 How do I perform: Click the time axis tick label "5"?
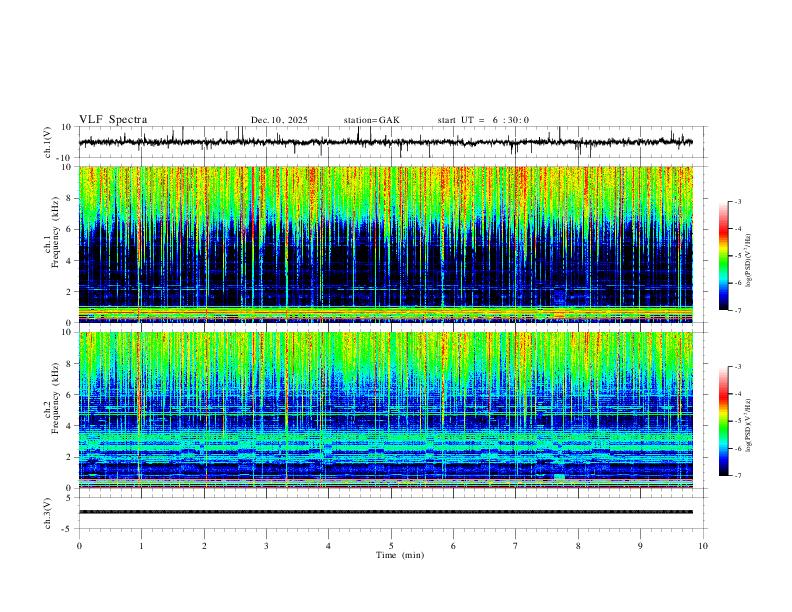pos(391,546)
